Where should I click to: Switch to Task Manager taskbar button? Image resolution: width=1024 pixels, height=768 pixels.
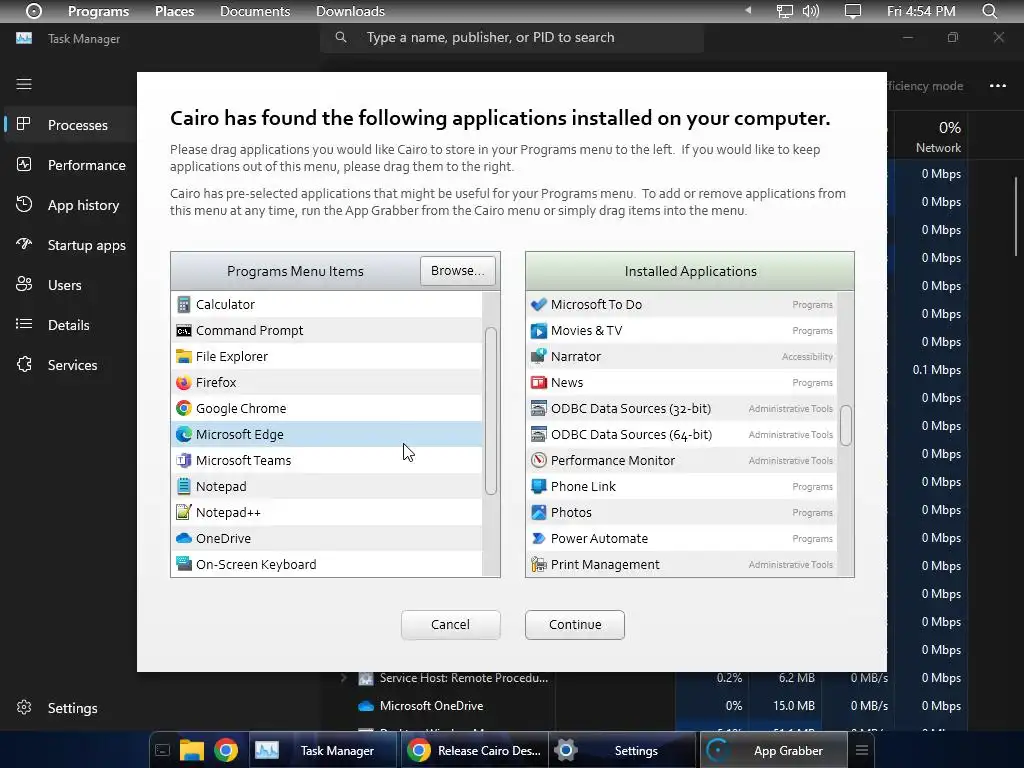tap(323, 750)
